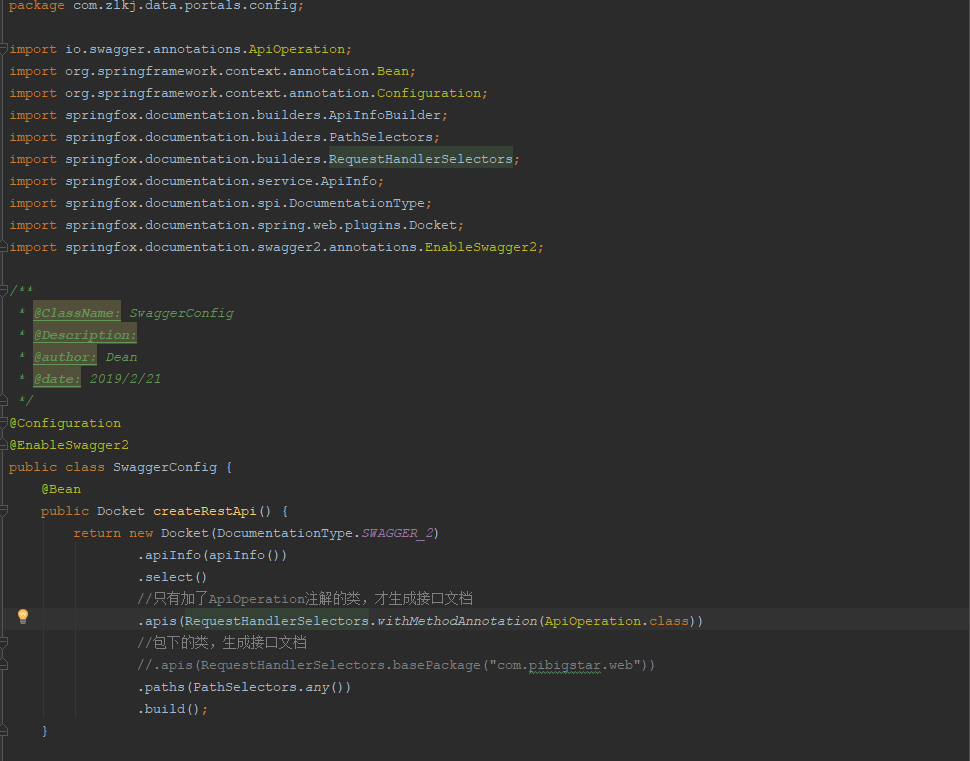Collapse the createRestApi method fold marker
The height and width of the screenshot is (761, 970).
(x=3, y=511)
